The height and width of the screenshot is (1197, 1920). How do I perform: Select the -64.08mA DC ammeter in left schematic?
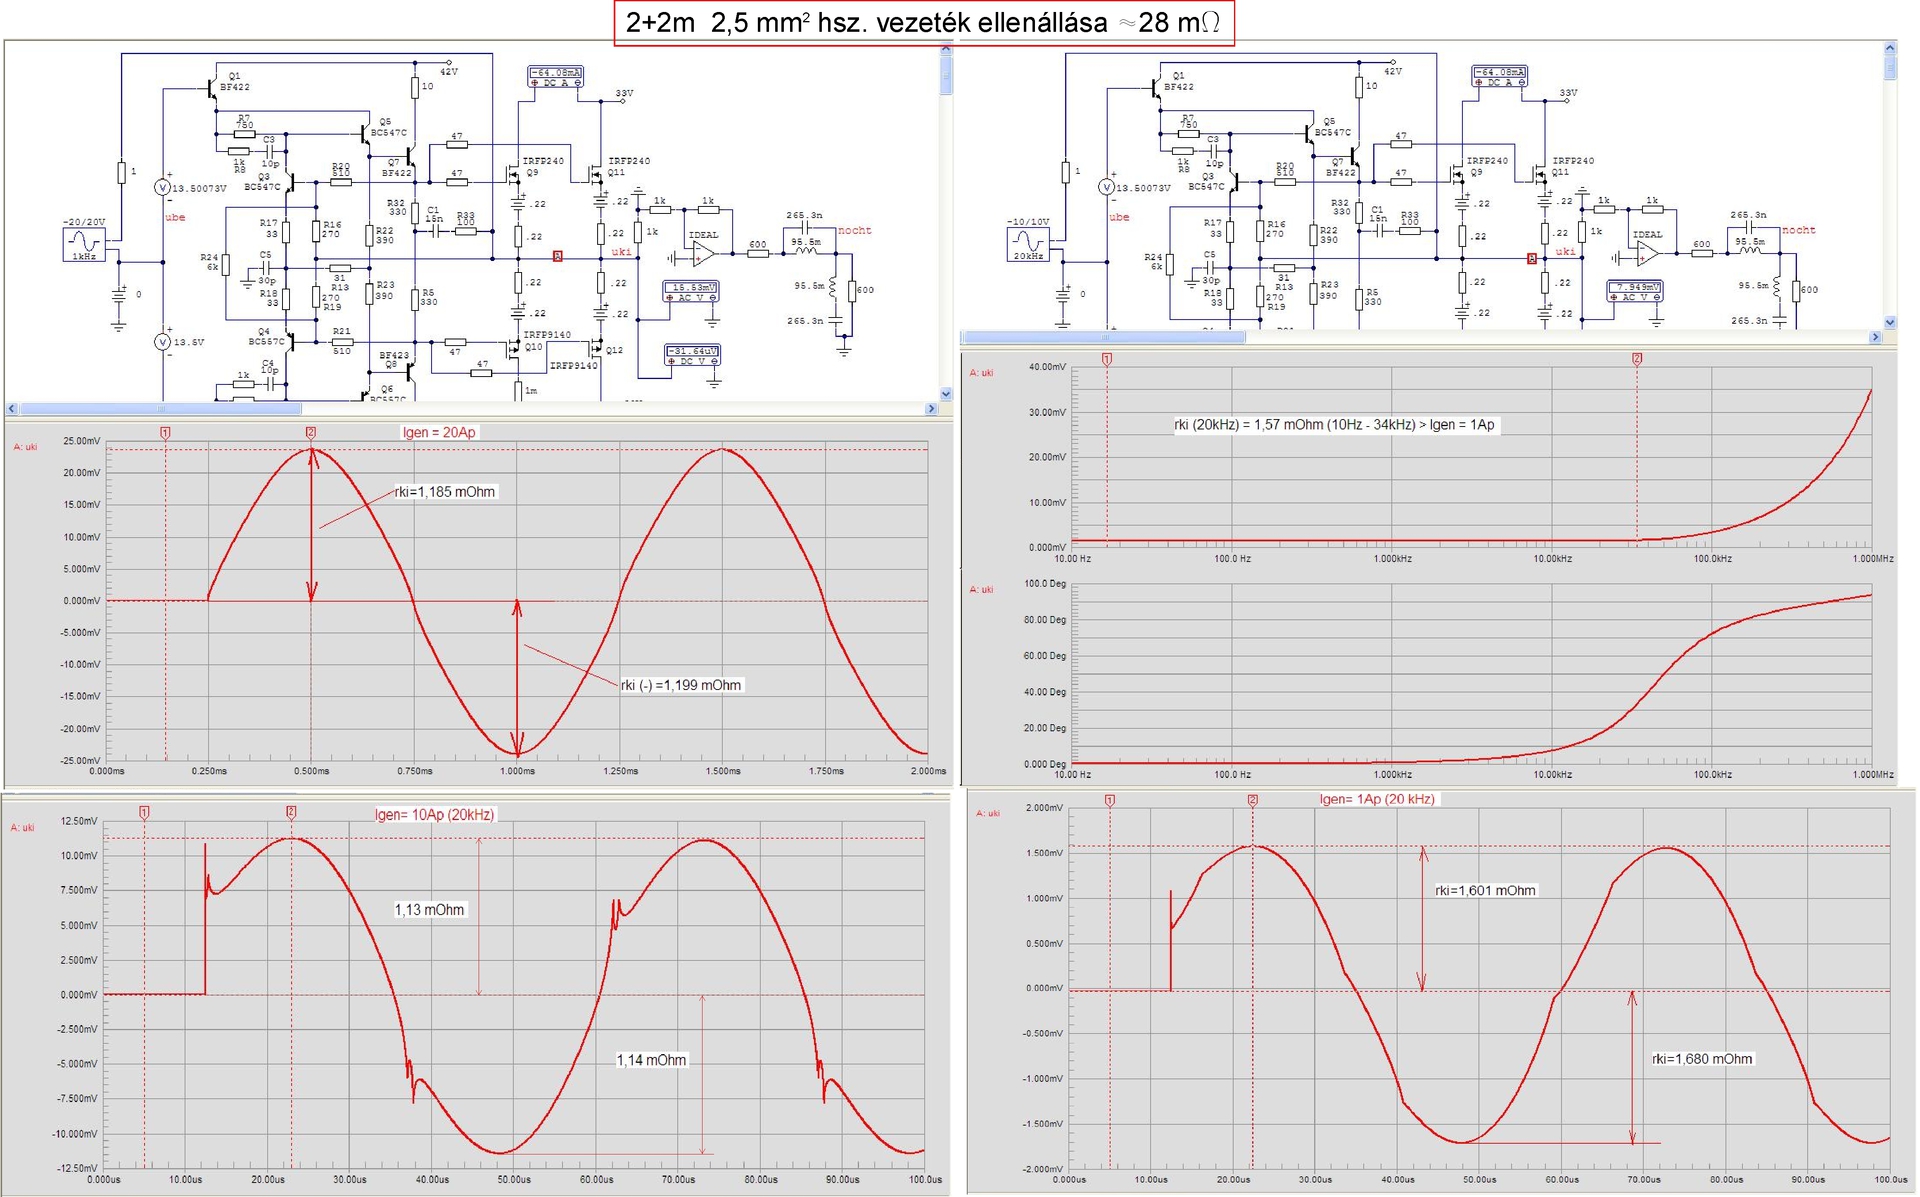coord(555,77)
